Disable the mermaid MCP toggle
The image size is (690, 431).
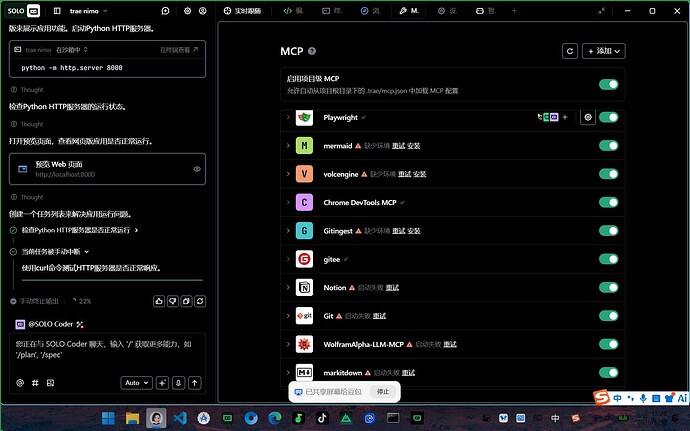609,146
